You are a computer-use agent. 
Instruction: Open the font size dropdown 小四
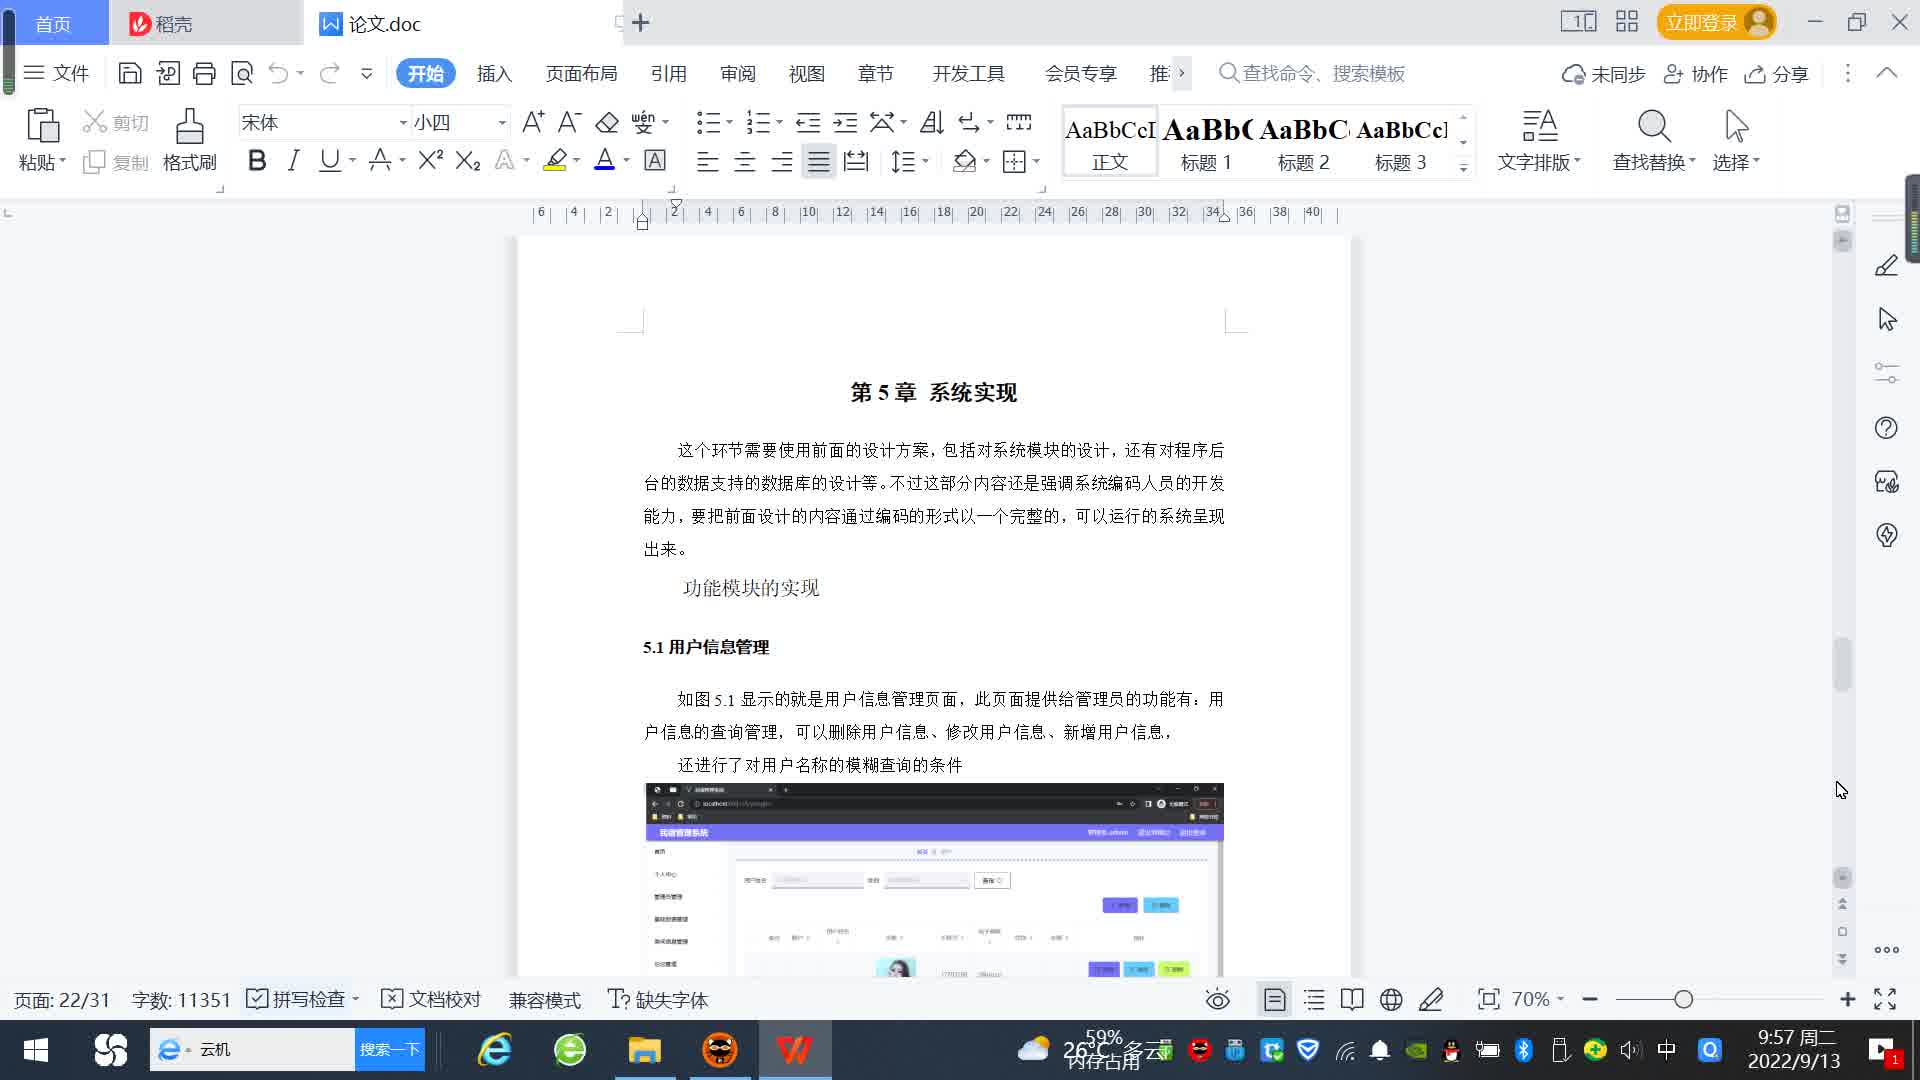(x=502, y=123)
